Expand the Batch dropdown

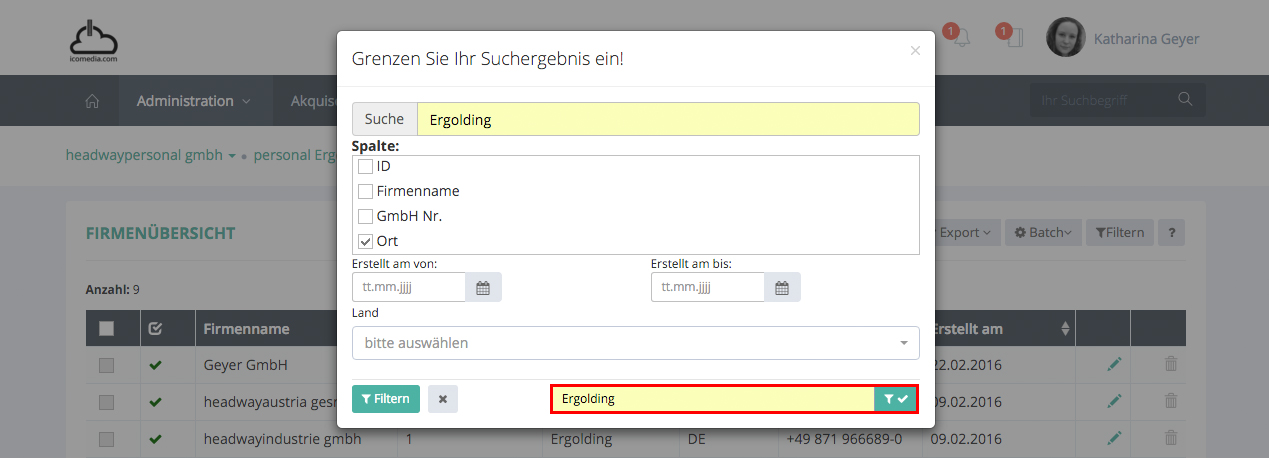tap(1042, 233)
